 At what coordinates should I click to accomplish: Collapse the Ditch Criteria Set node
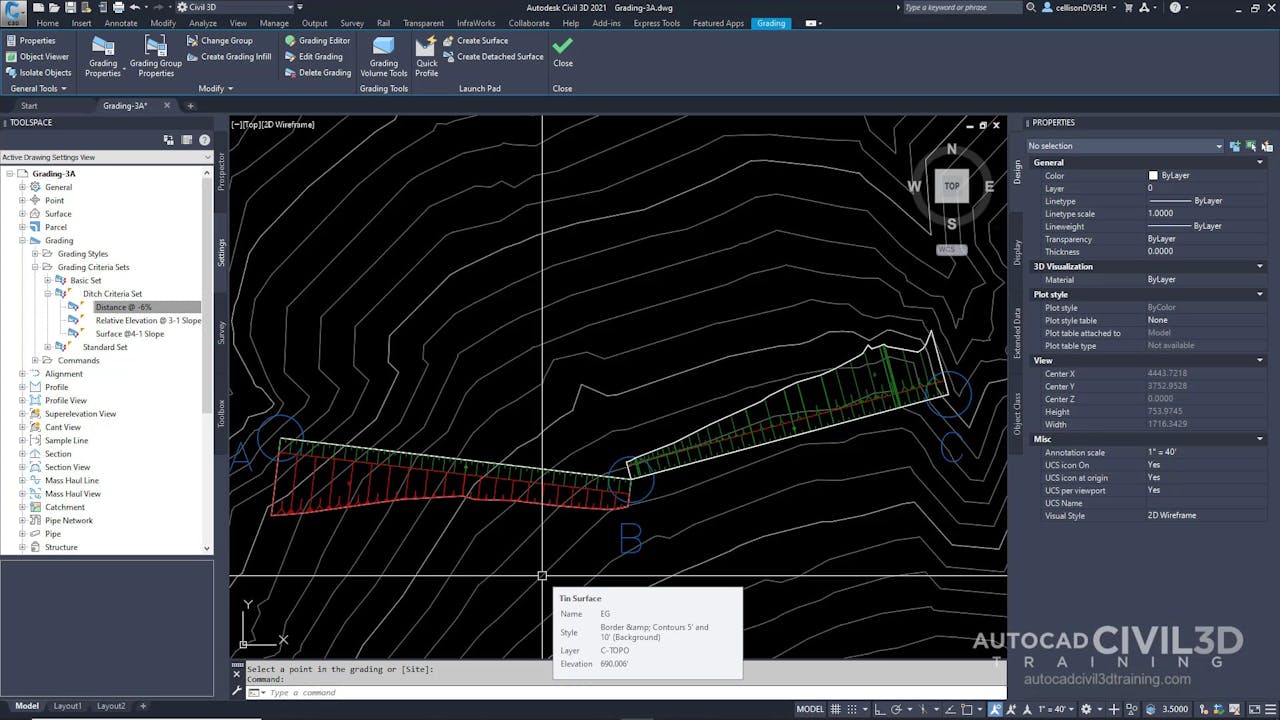pos(48,294)
